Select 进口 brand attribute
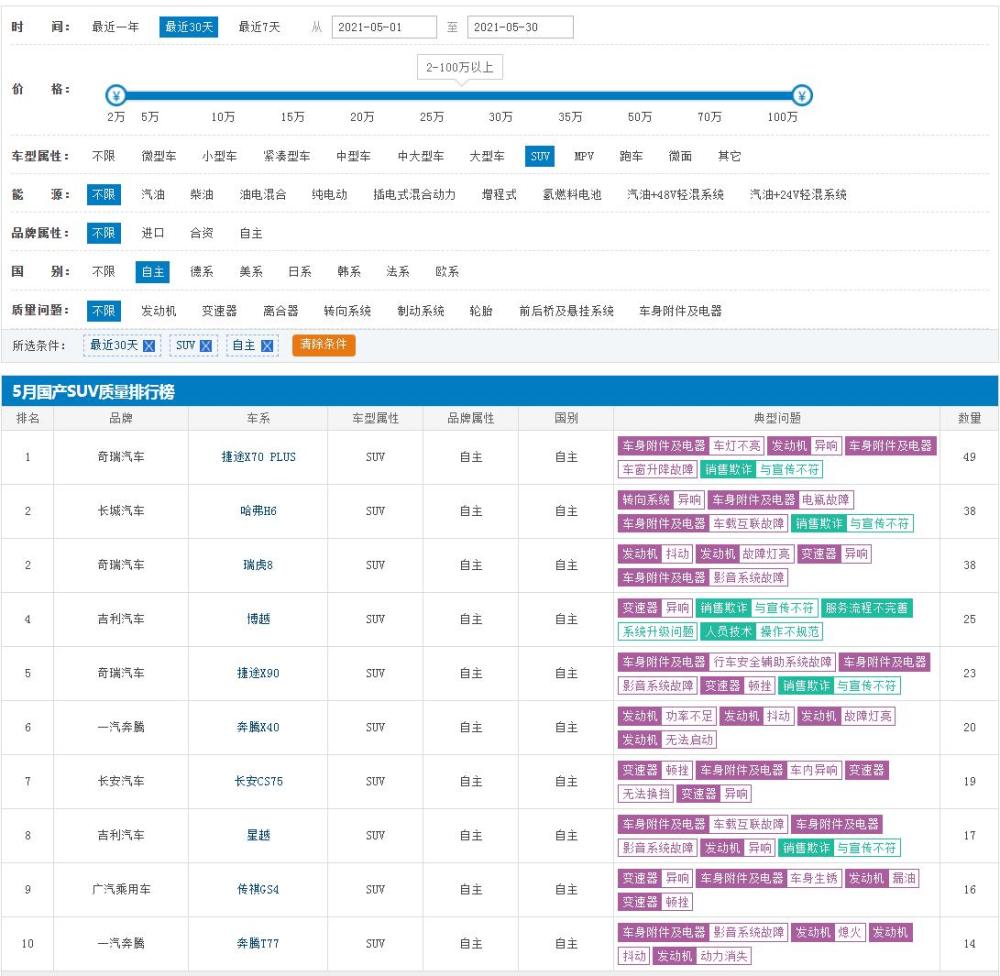Viewport: 1000px width, 976px height. 152,233
